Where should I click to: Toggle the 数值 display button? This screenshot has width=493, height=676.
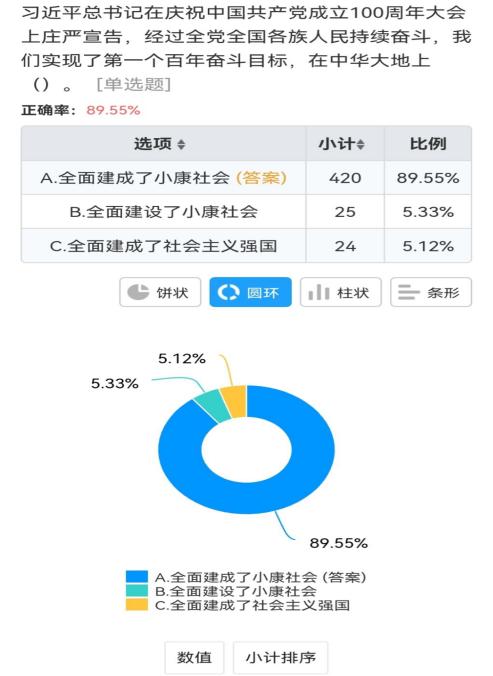(194, 657)
